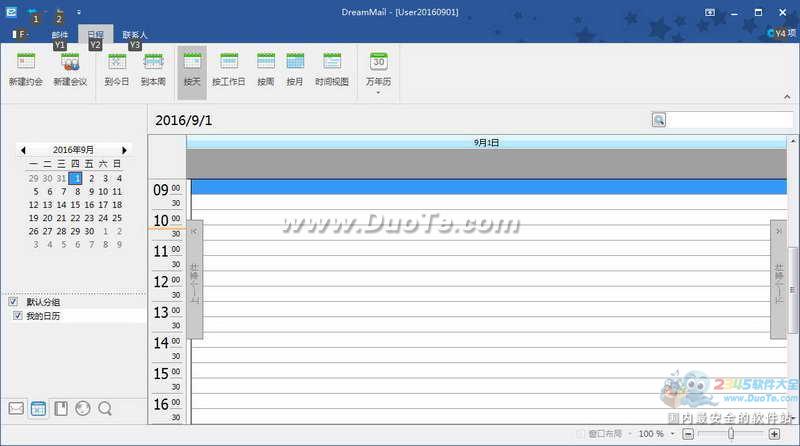This screenshot has height=446, width=800.
Task: Switch to the 日程 tab
Action: click(95, 34)
